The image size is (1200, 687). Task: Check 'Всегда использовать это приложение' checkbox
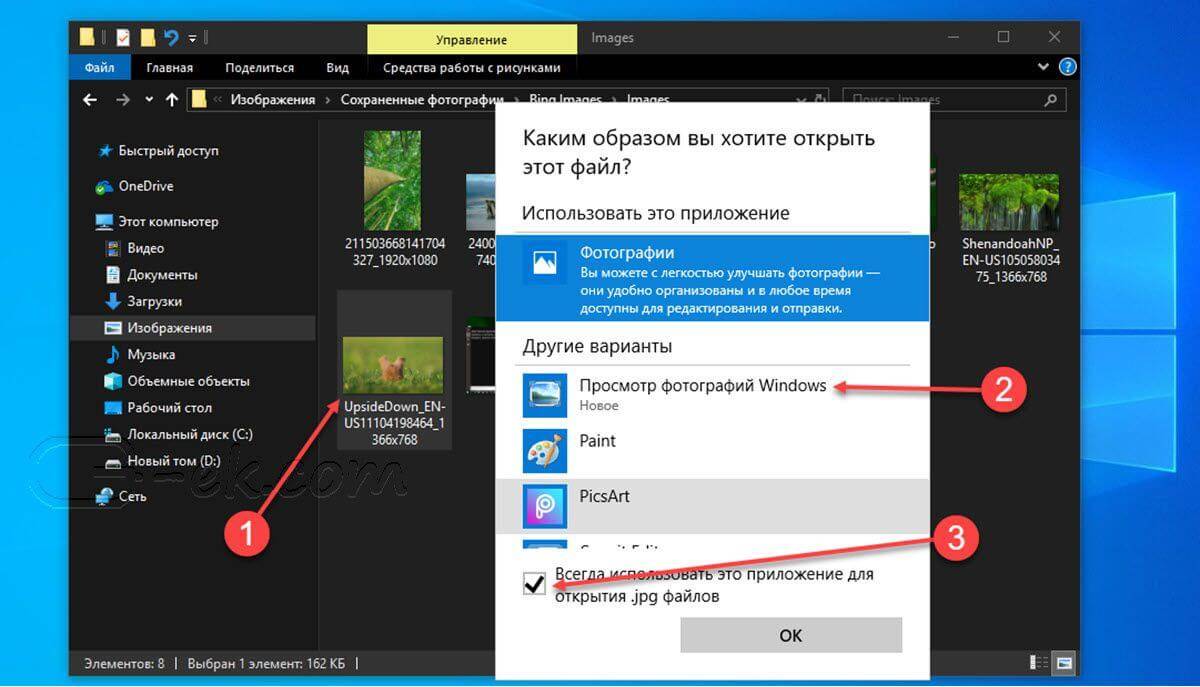[x=536, y=583]
